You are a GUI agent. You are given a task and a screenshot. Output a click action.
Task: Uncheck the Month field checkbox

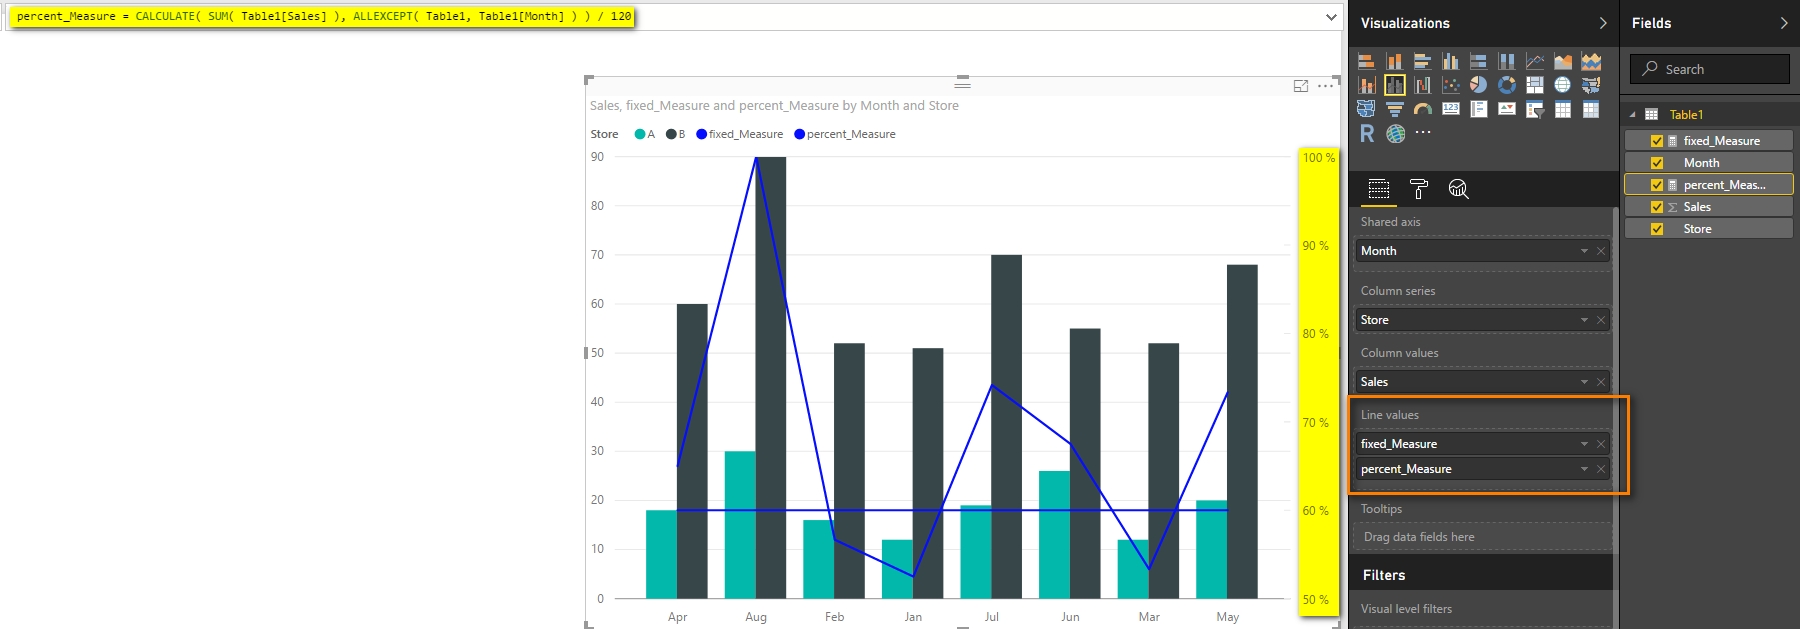point(1657,163)
